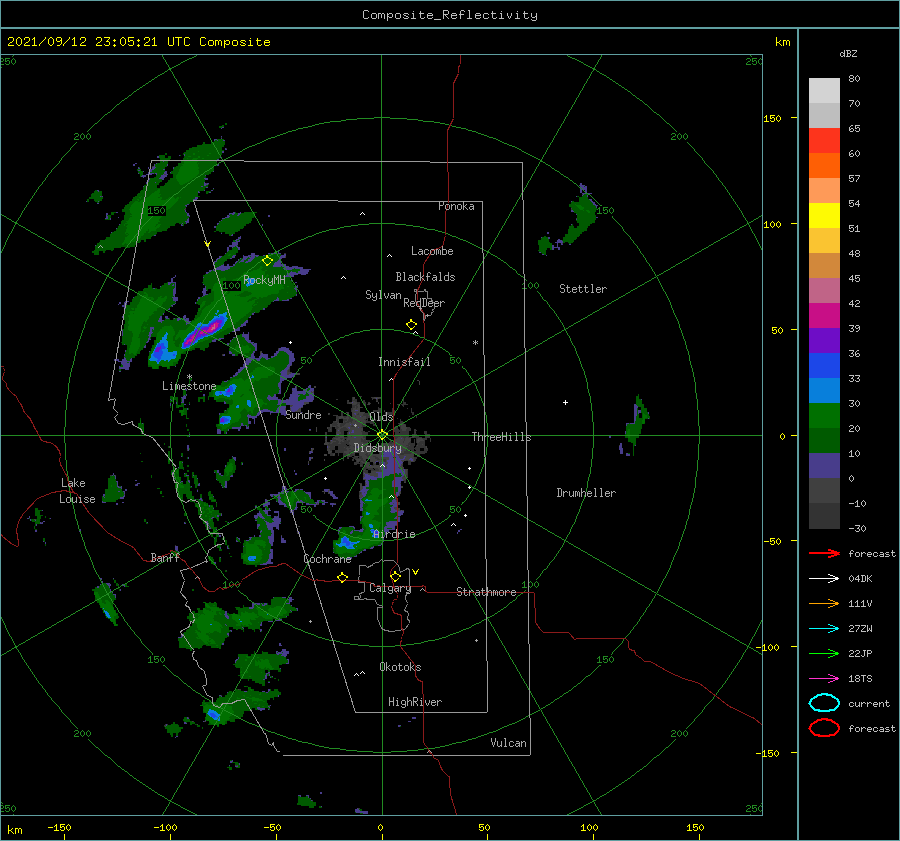Image resolution: width=900 pixels, height=841 pixels.
Task: Click the dBZ legend heading
Action: 848,53
